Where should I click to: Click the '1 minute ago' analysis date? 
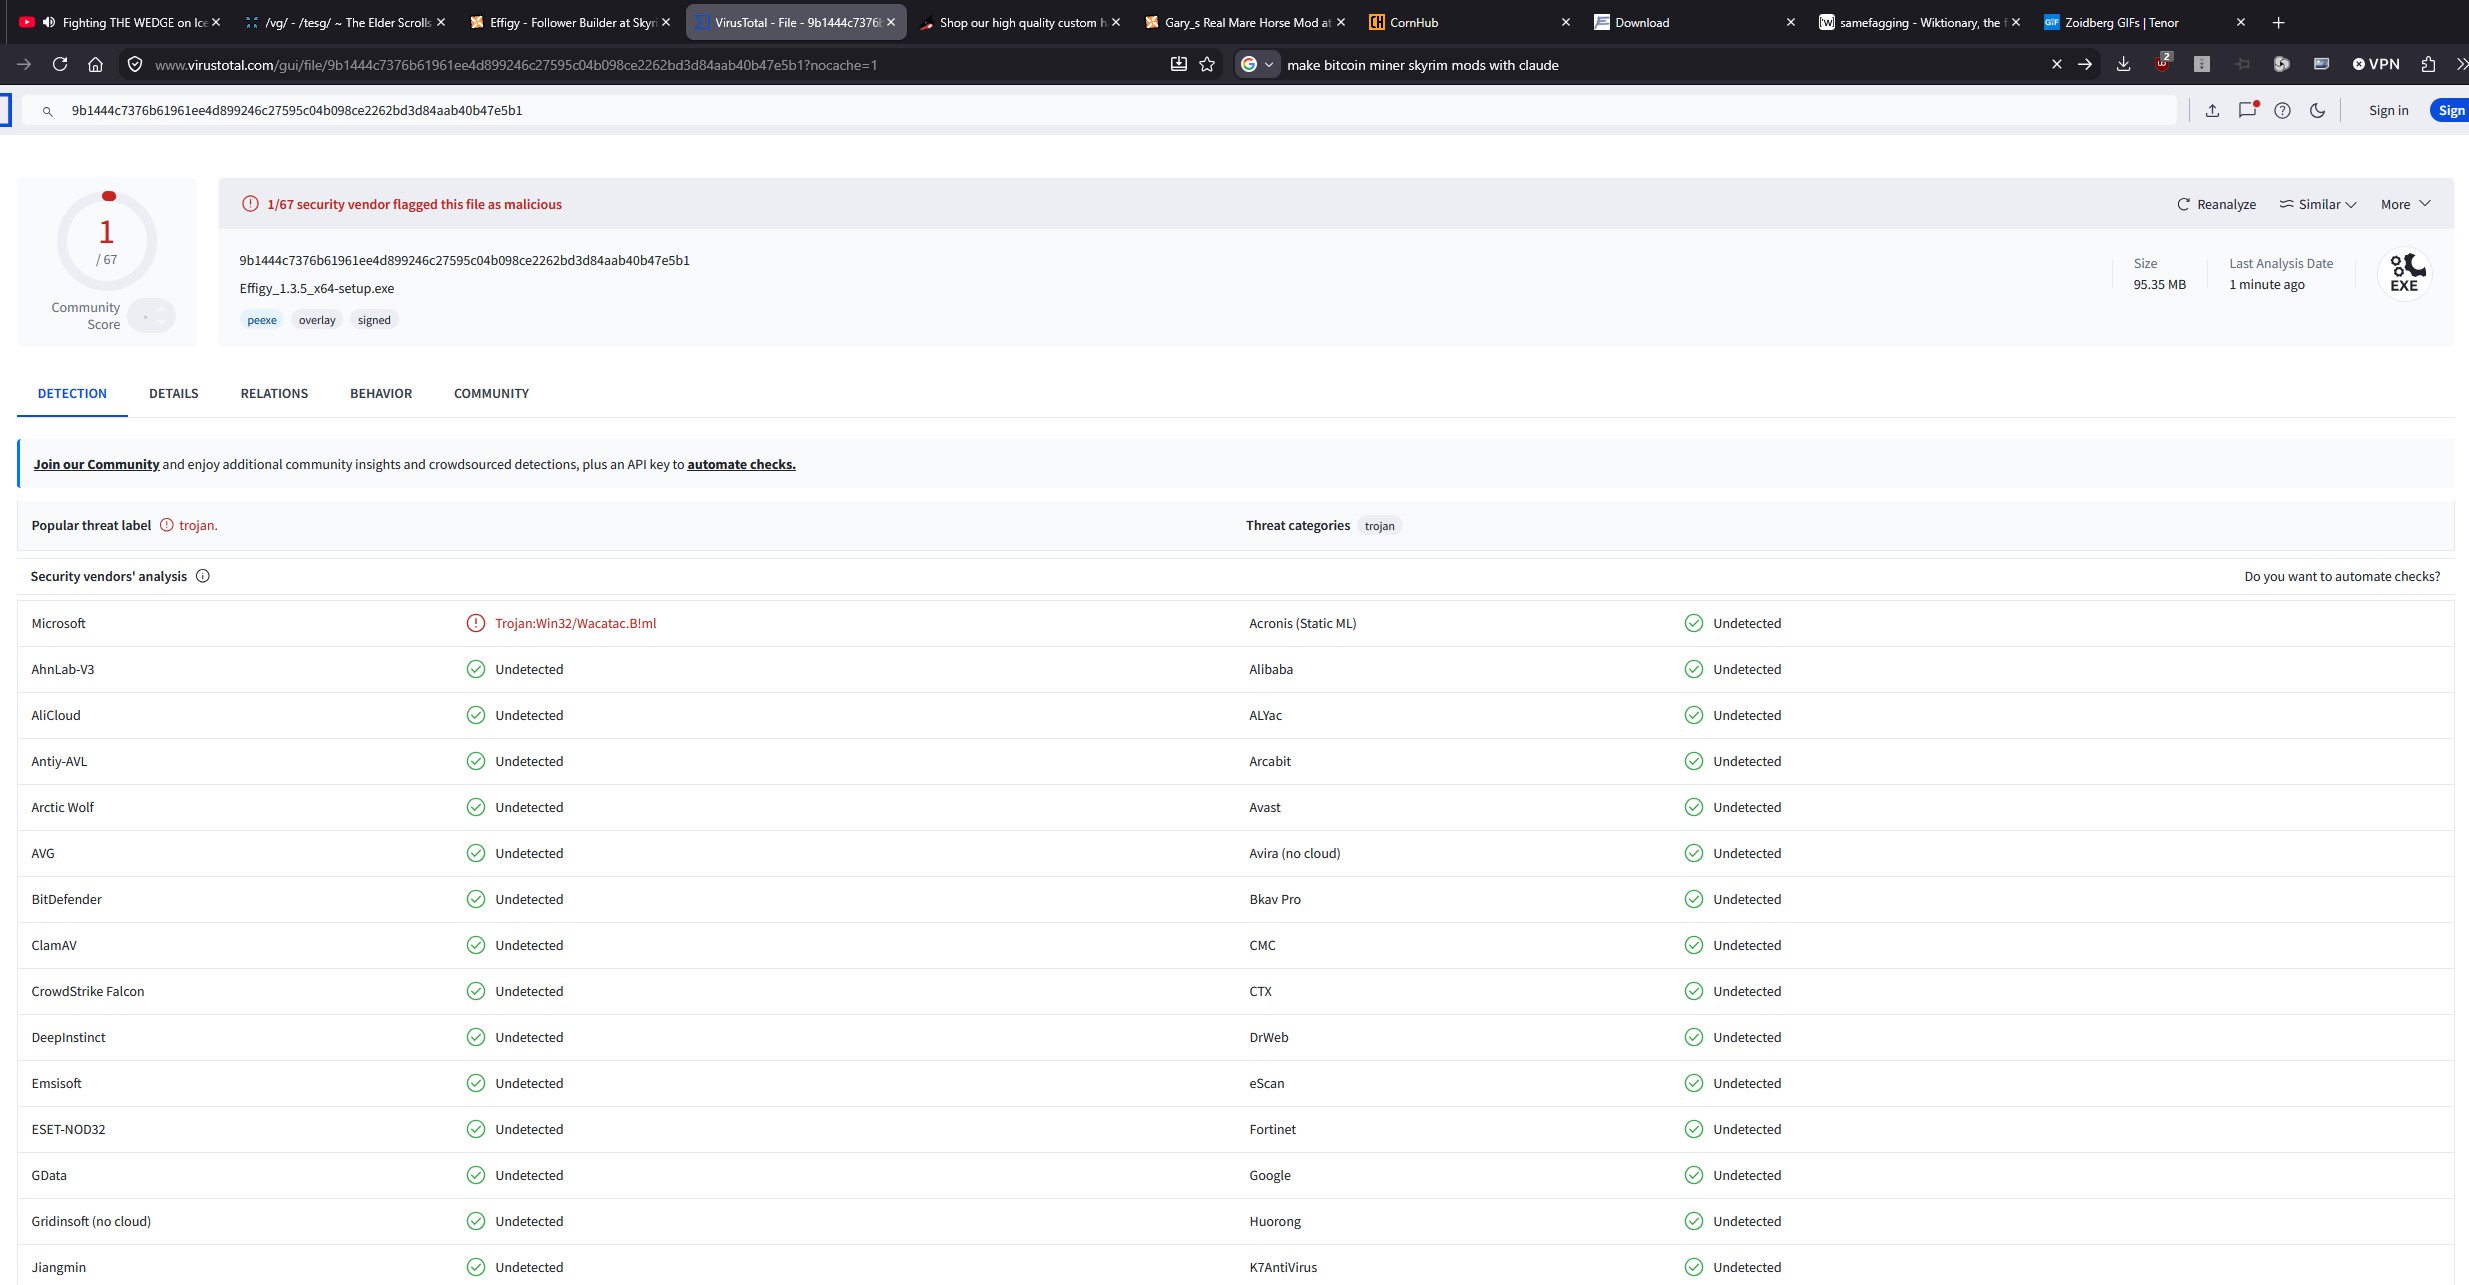(2267, 284)
